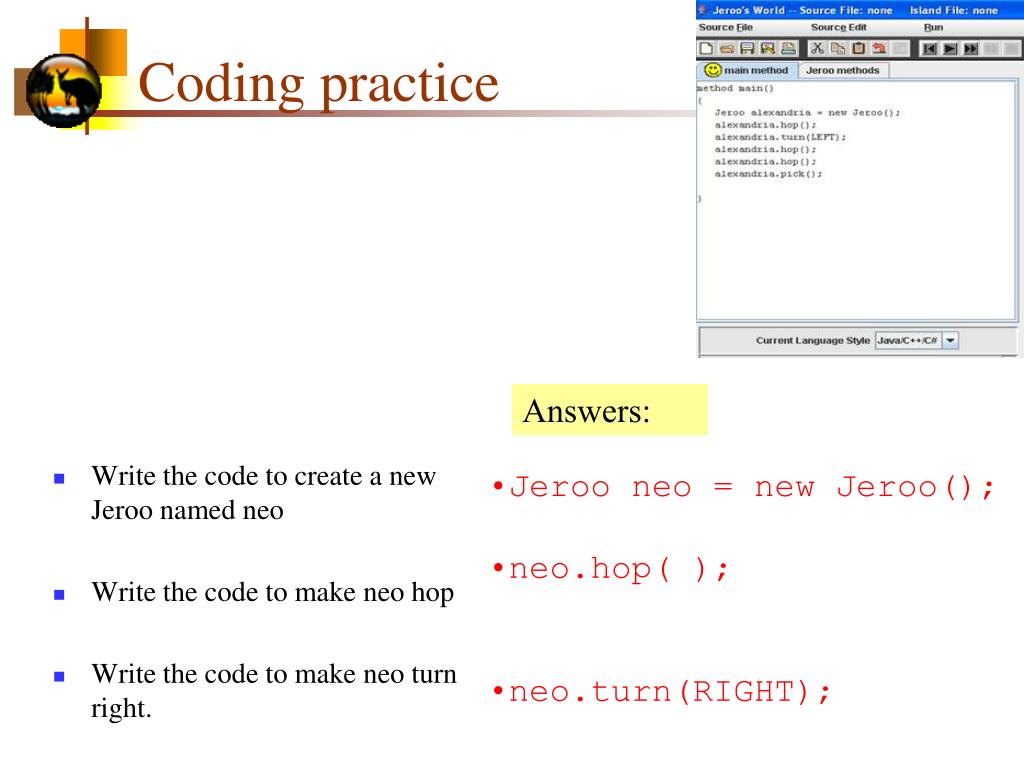Viewport: 1024px width, 768px height.
Task: Click 'Write the code to make neo hop'
Action: (x=273, y=593)
